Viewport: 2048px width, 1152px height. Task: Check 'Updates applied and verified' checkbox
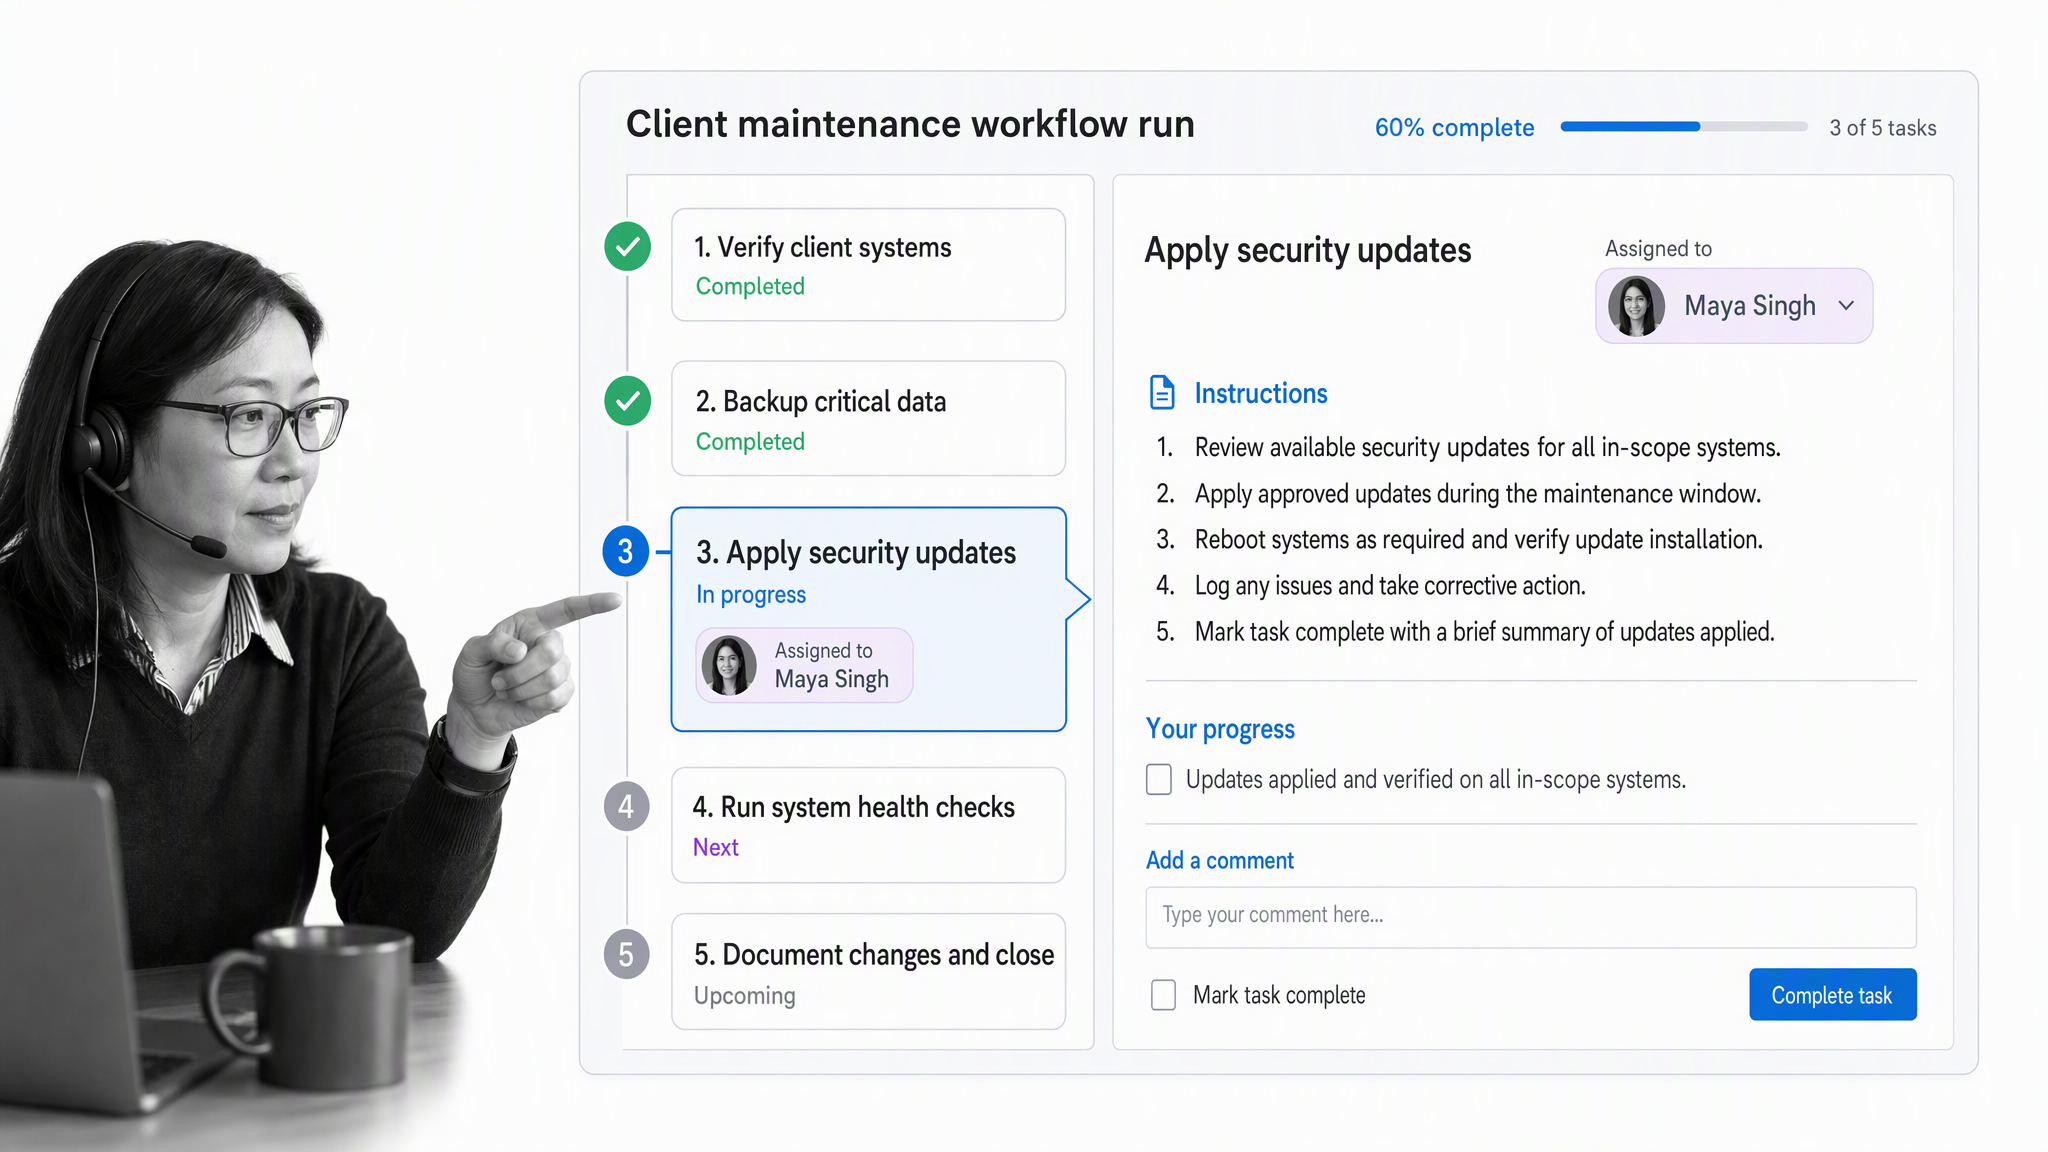(x=1159, y=779)
